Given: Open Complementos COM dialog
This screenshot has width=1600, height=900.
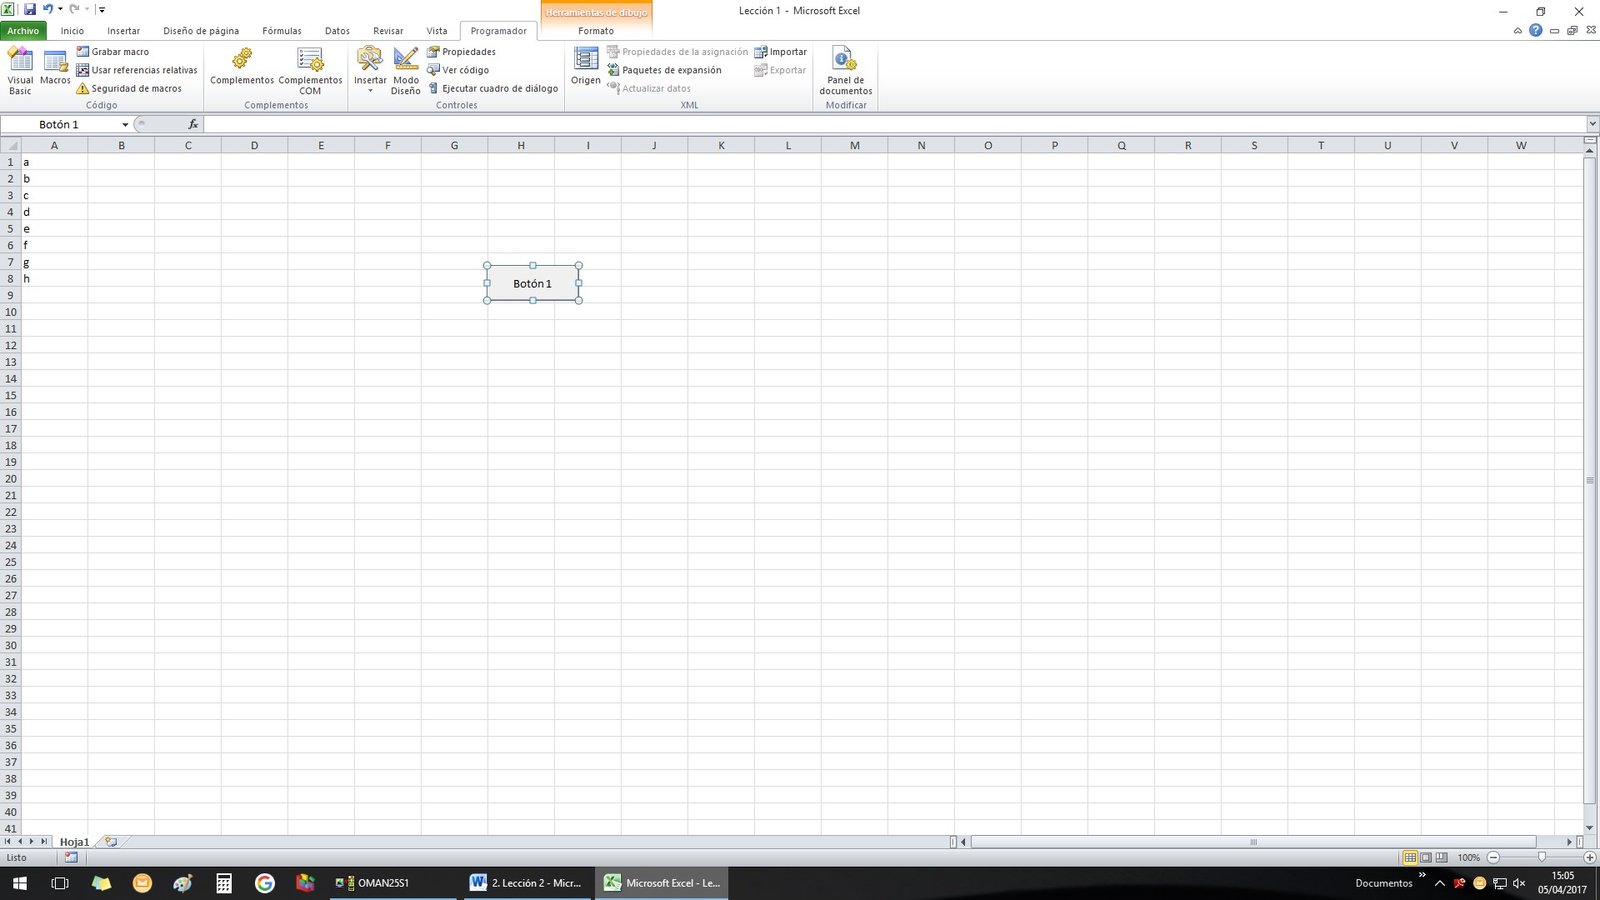Looking at the screenshot, I should coord(310,70).
